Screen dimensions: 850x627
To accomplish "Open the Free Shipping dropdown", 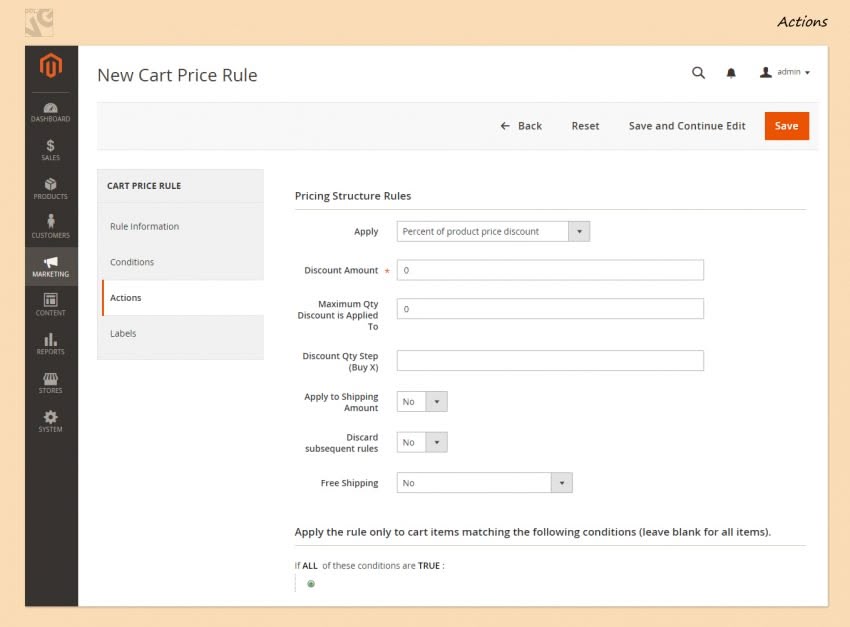I will point(485,483).
